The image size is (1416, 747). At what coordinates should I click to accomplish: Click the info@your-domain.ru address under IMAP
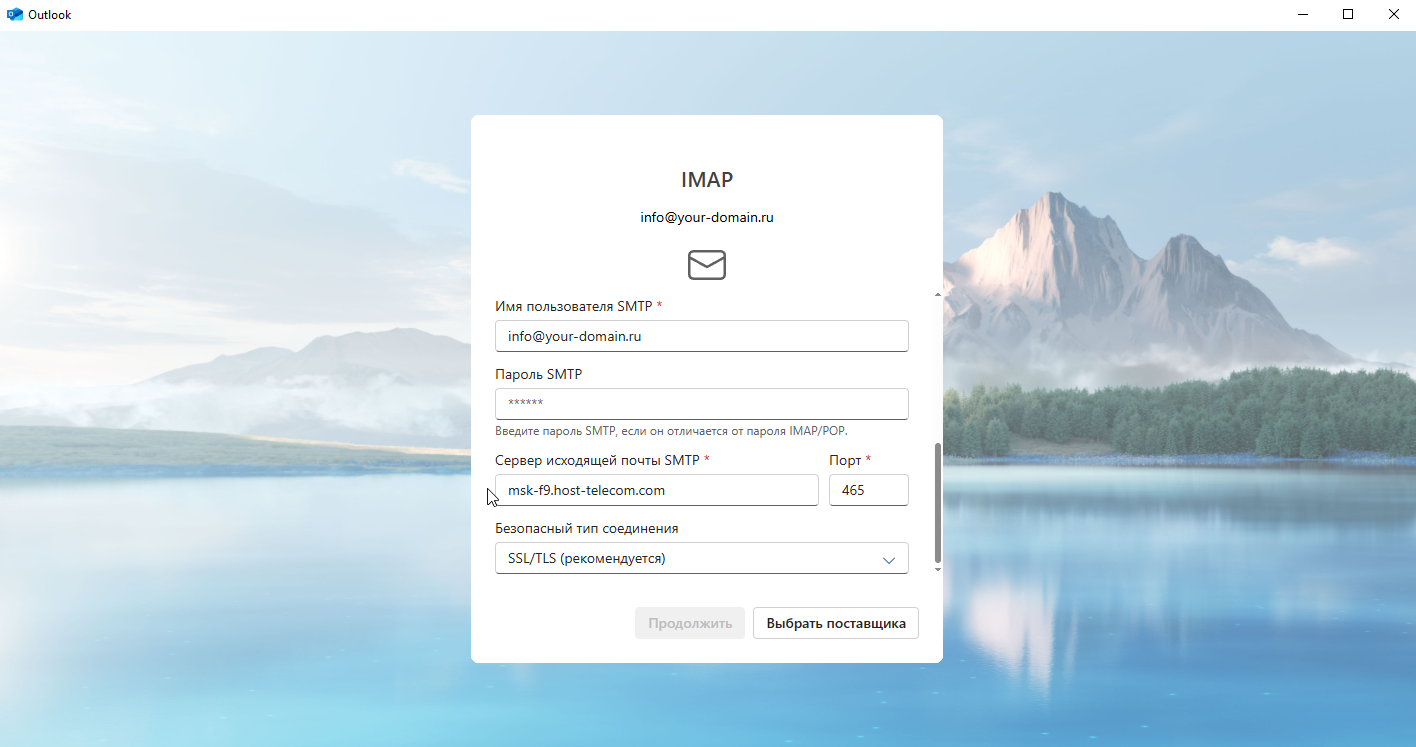[x=707, y=218]
